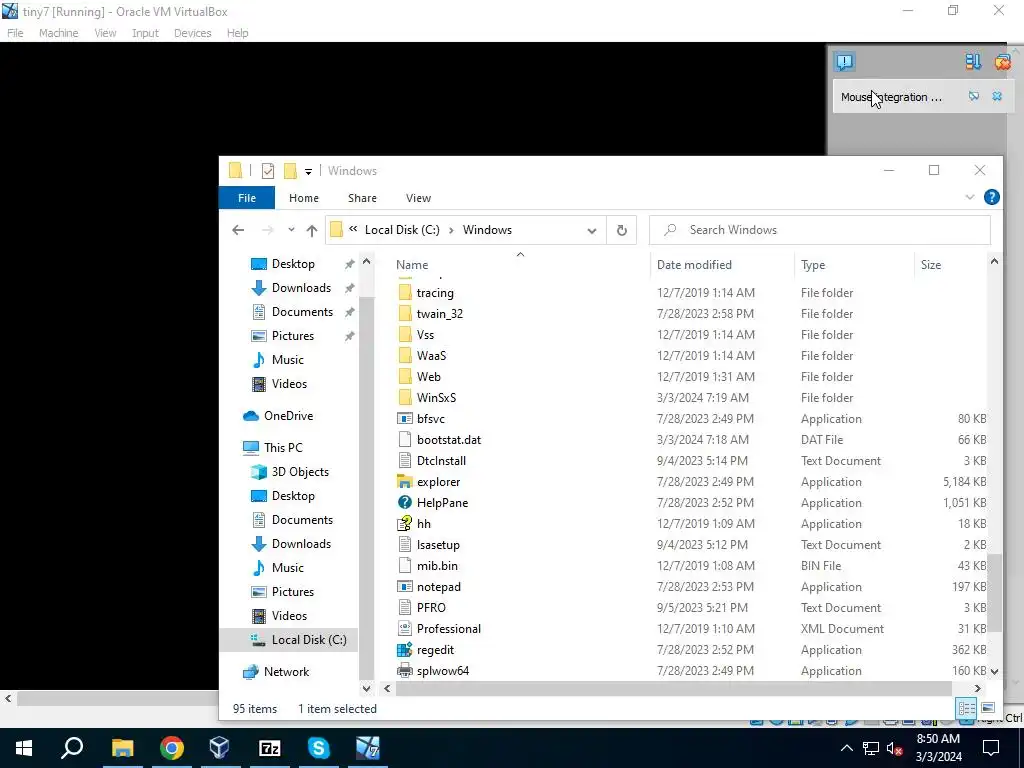Select the hh help application icon

pyautogui.click(x=405, y=524)
